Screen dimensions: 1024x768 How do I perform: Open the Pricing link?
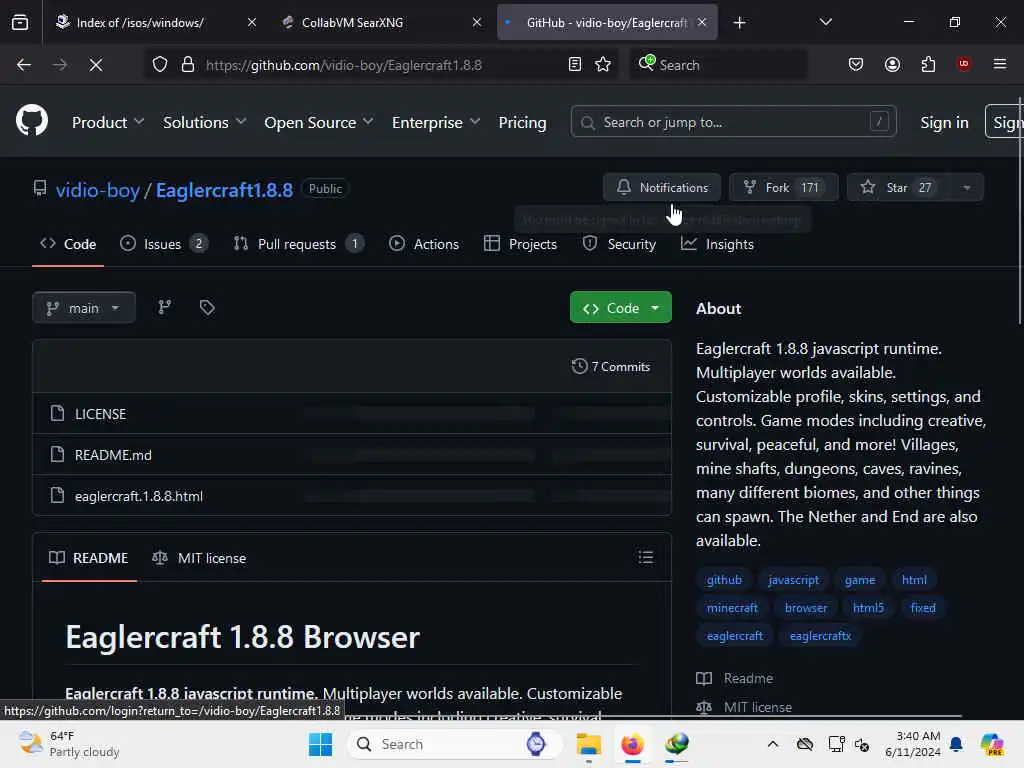click(x=522, y=122)
